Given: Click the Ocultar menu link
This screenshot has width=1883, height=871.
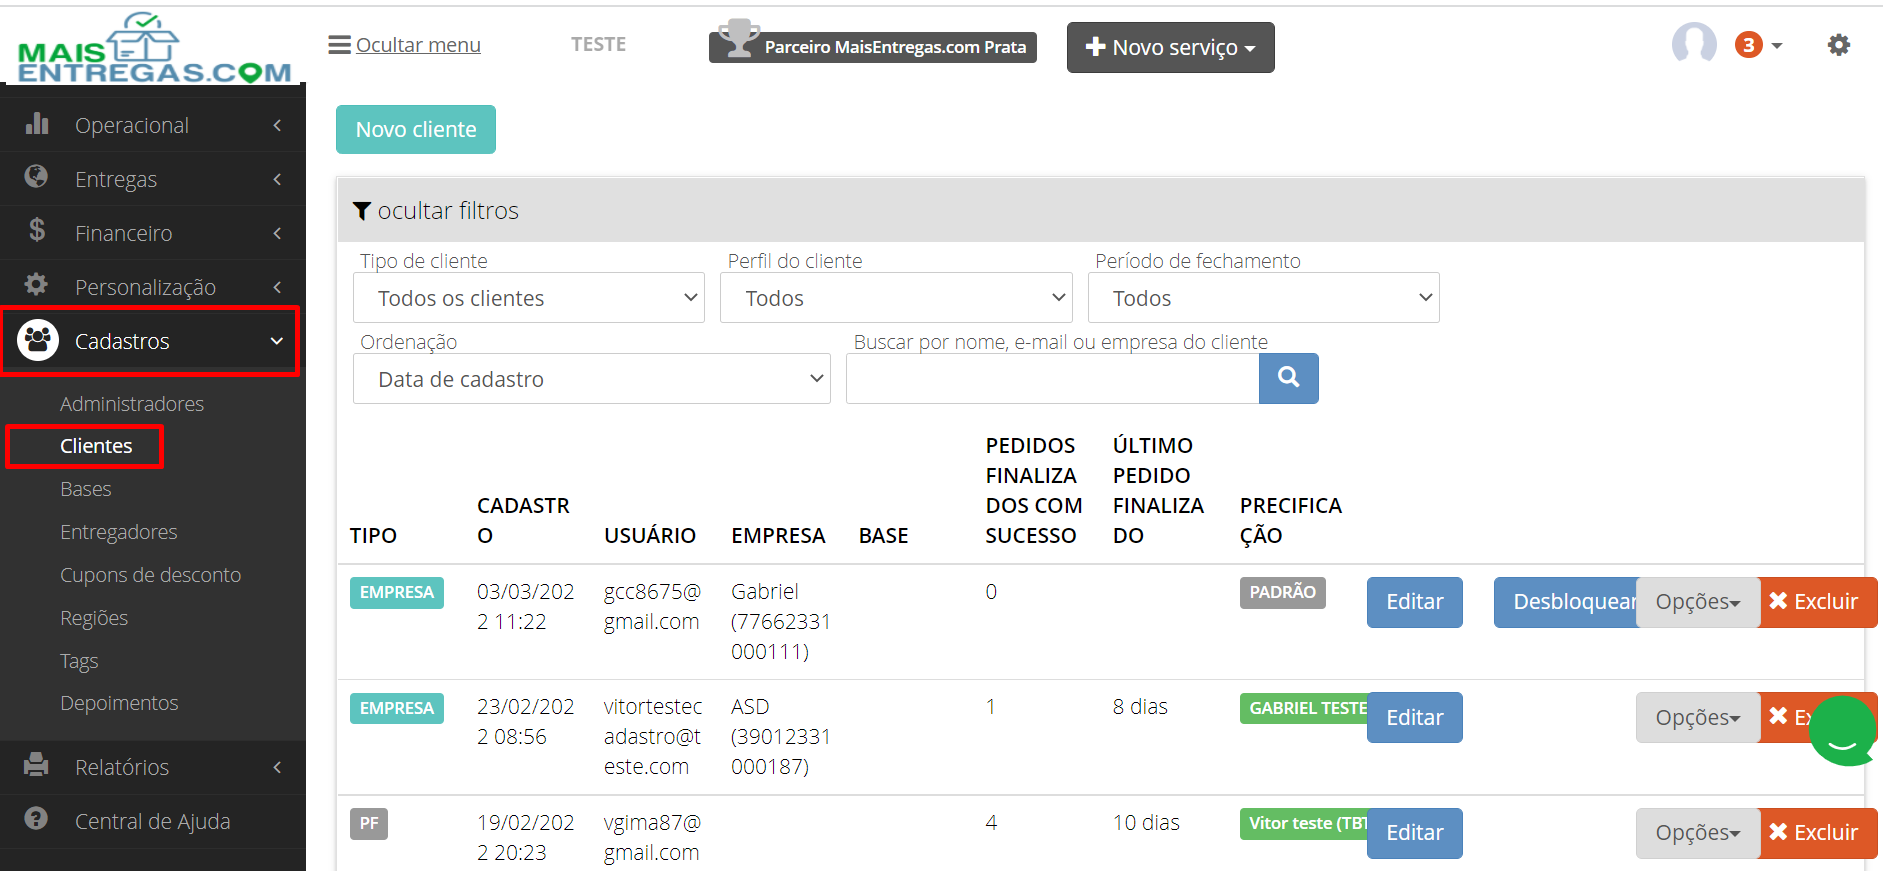Looking at the screenshot, I should coord(418,45).
